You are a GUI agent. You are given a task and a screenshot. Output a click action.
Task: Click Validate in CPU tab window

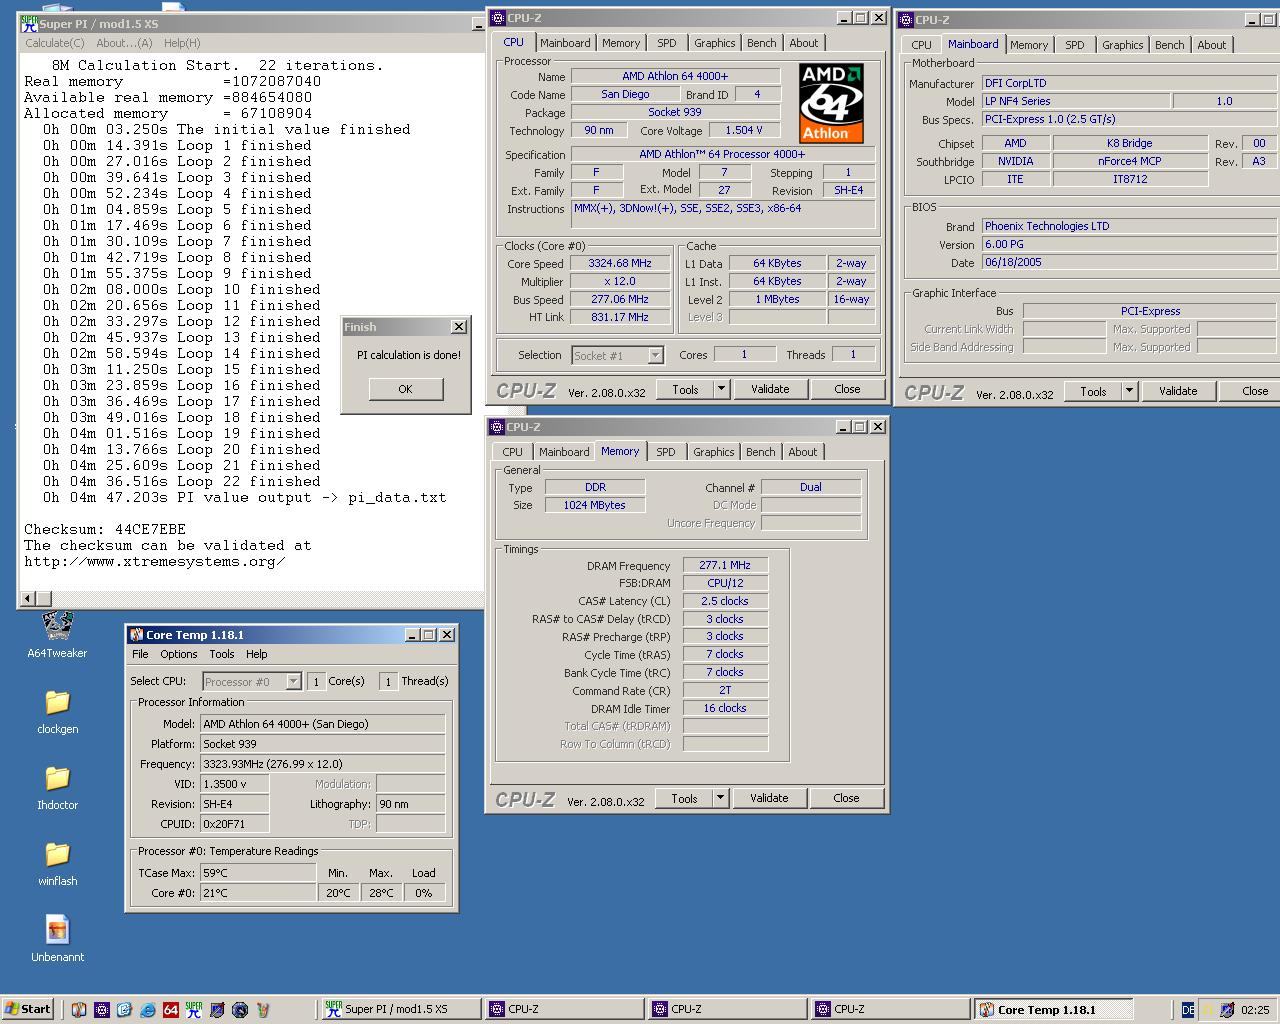tap(770, 389)
